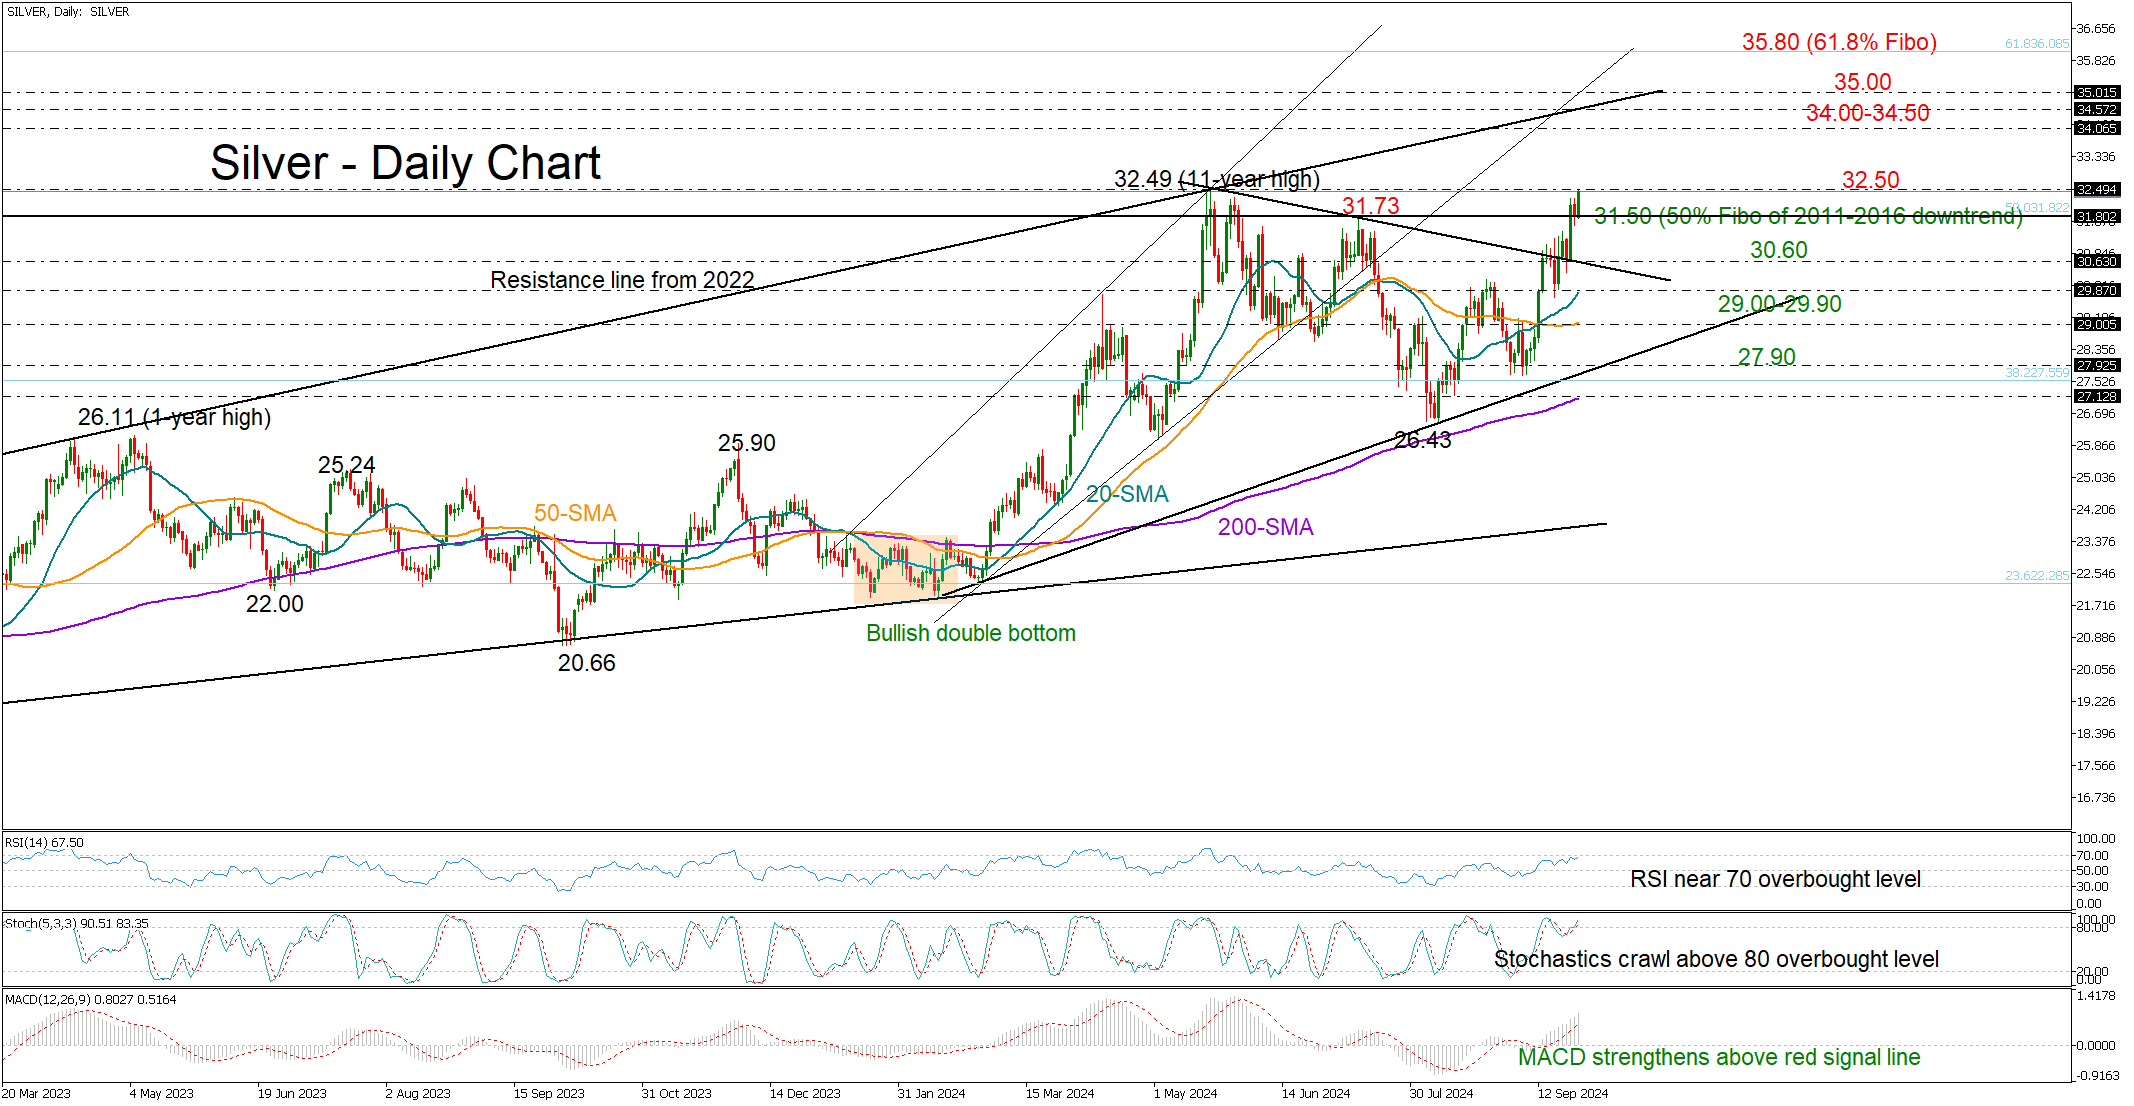The width and height of the screenshot is (2134, 1106).
Task: Click the 200-SMA label text
Action: click(1265, 527)
